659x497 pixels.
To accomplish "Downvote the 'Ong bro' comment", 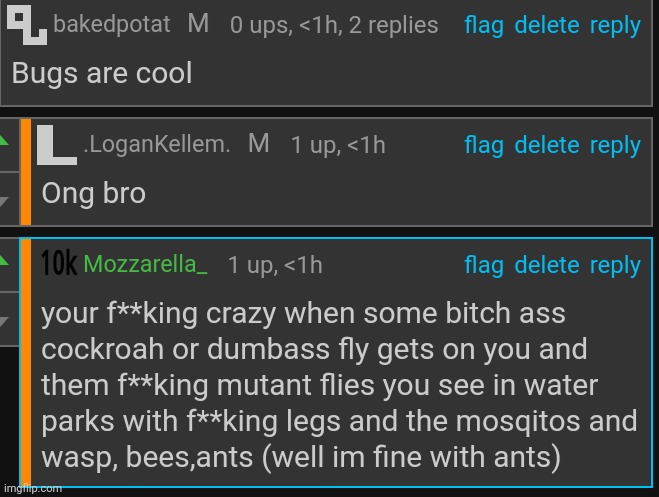I will click(x=4, y=202).
